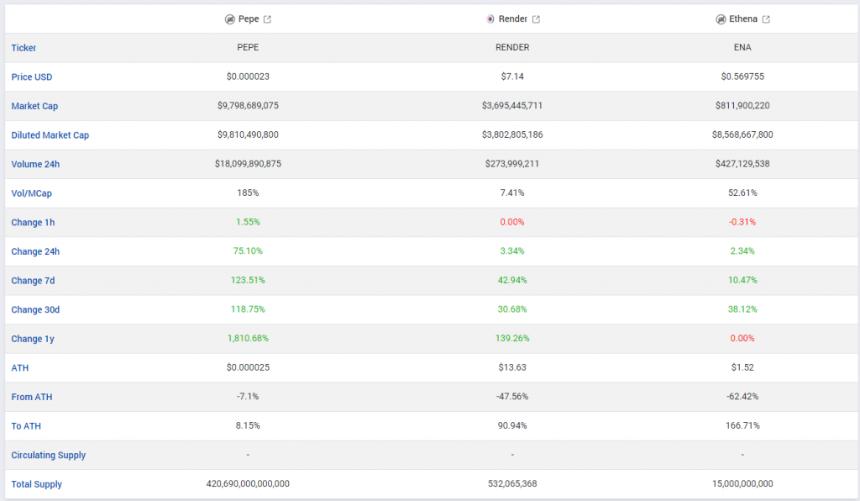Image resolution: width=860 pixels, height=501 pixels.
Task: Click the From ATH row label
Action: 32,397
